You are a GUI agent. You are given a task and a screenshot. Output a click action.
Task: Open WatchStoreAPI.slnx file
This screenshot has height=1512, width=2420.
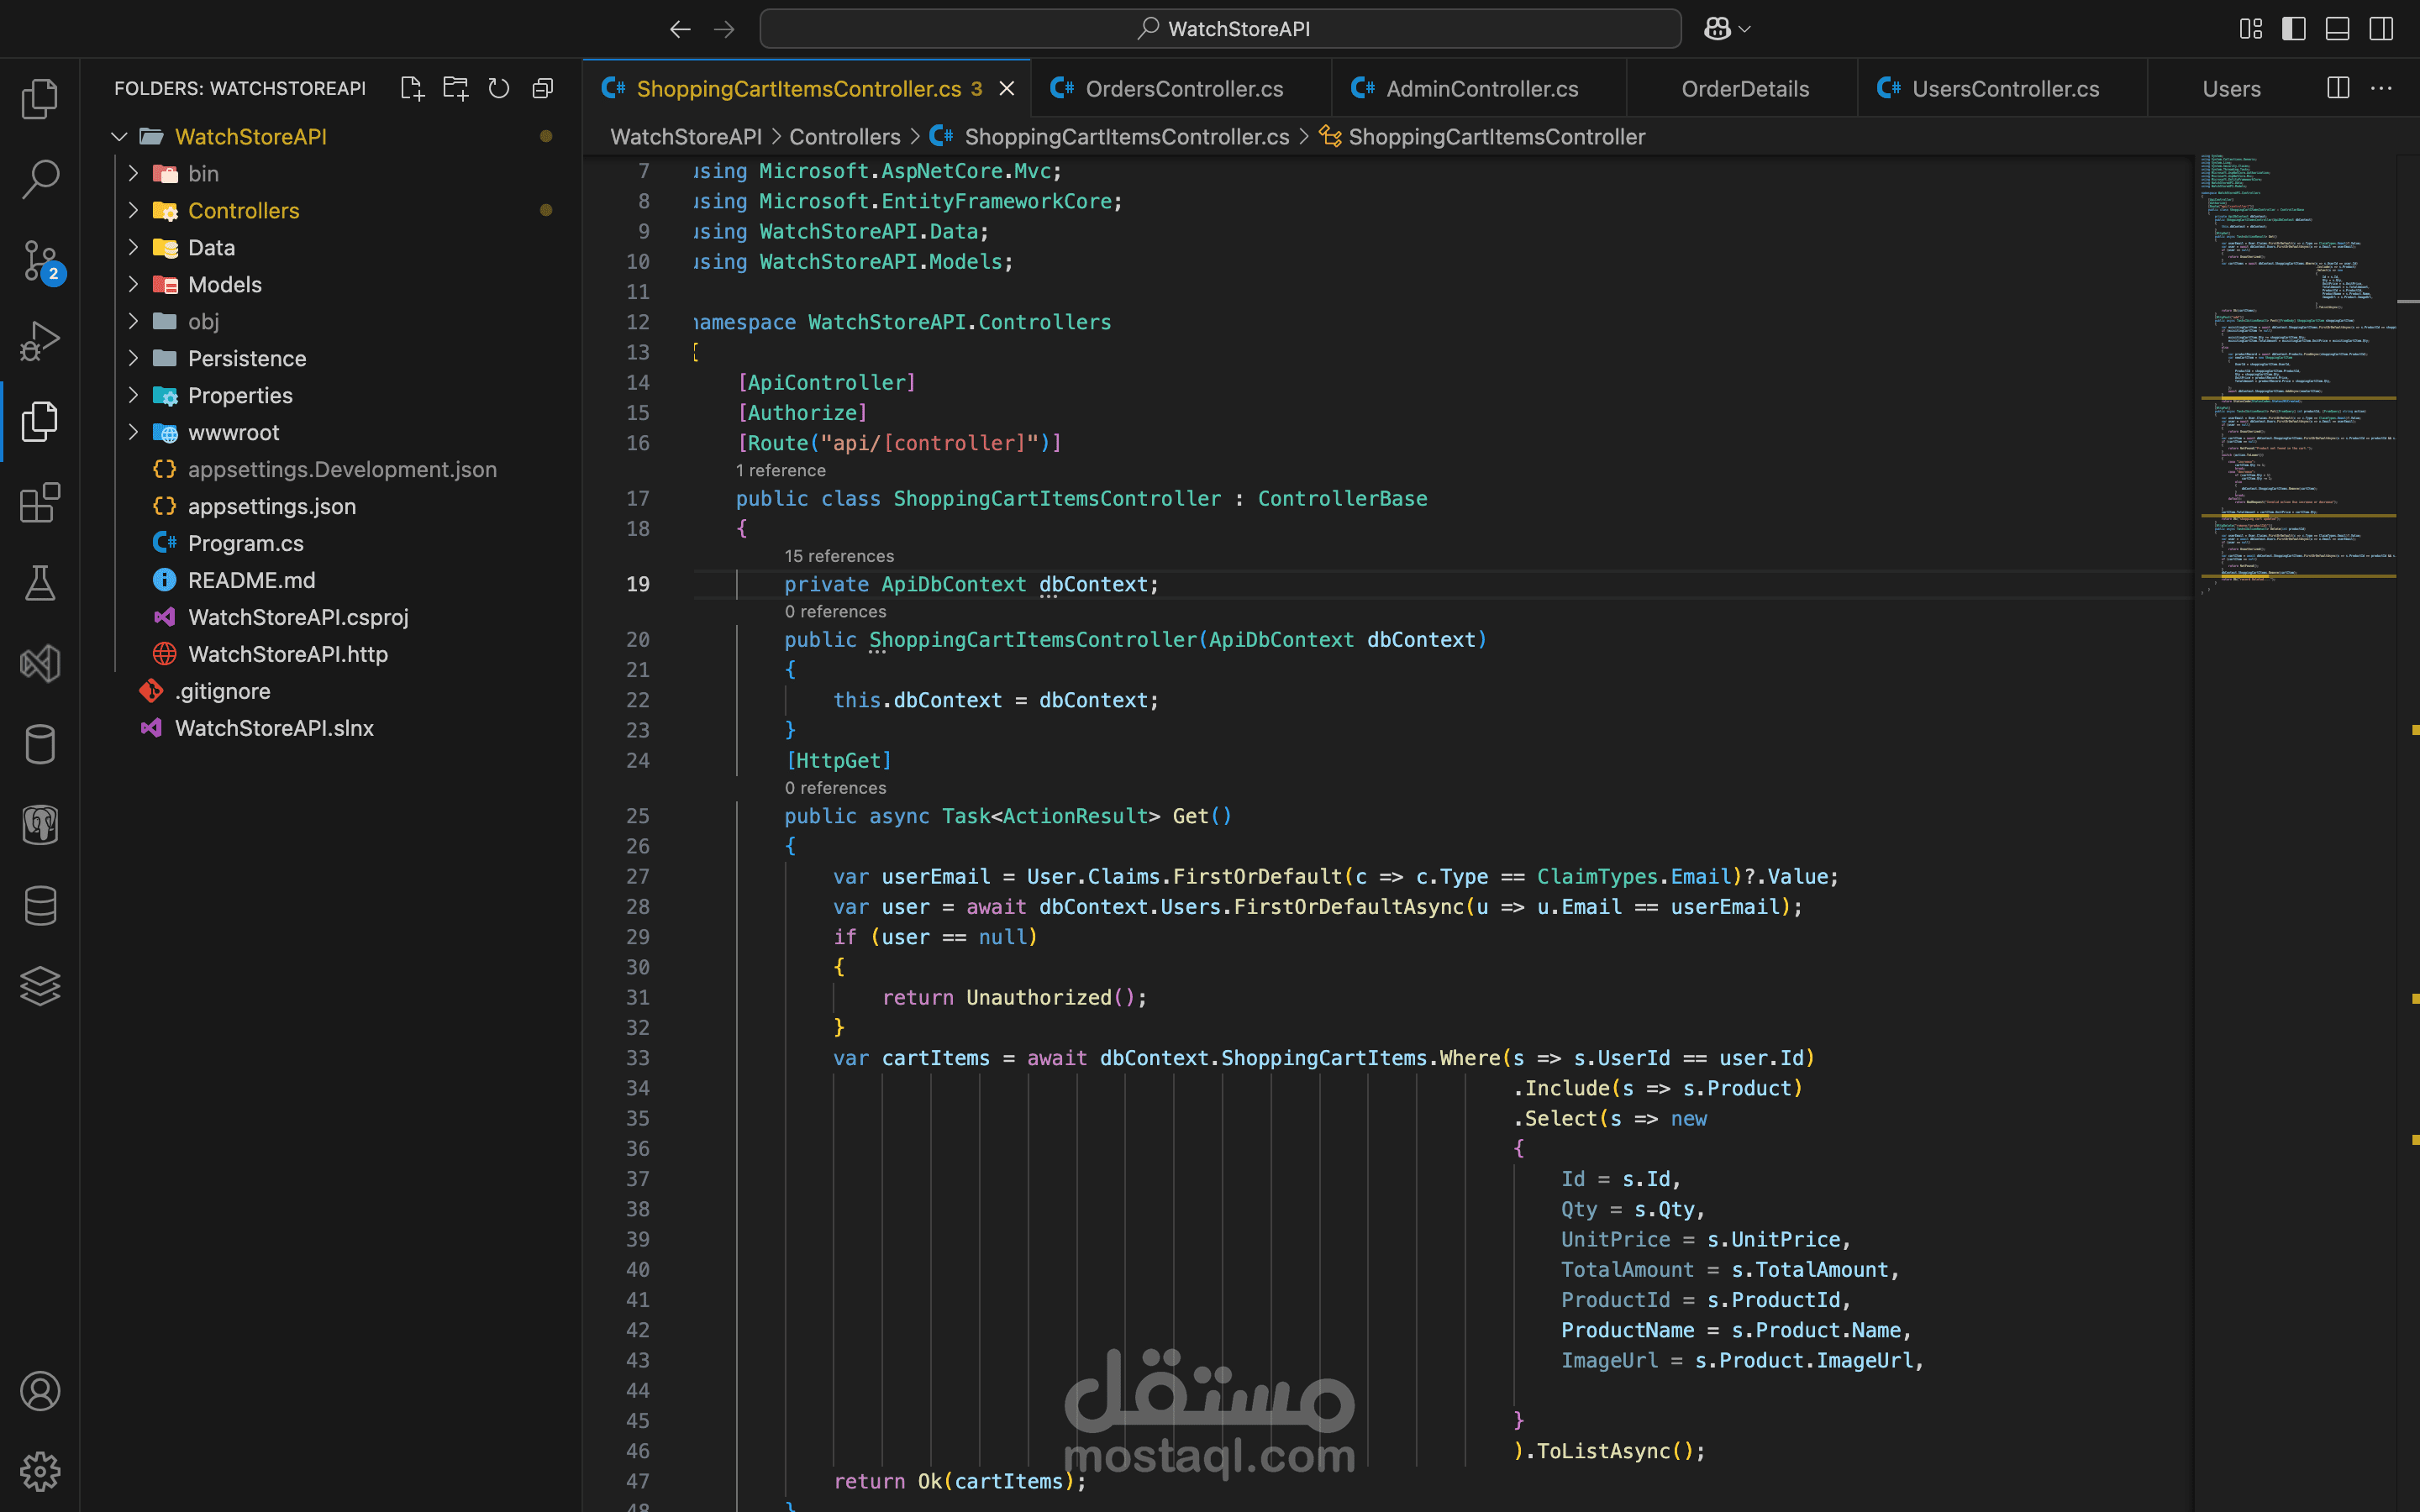[274, 728]
